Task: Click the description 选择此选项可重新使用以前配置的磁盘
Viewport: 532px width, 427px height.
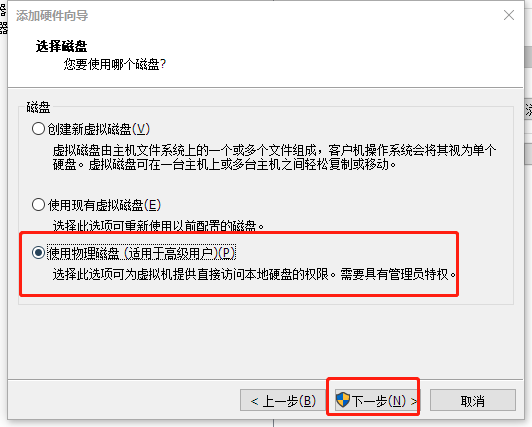Action: pos(158,225)
